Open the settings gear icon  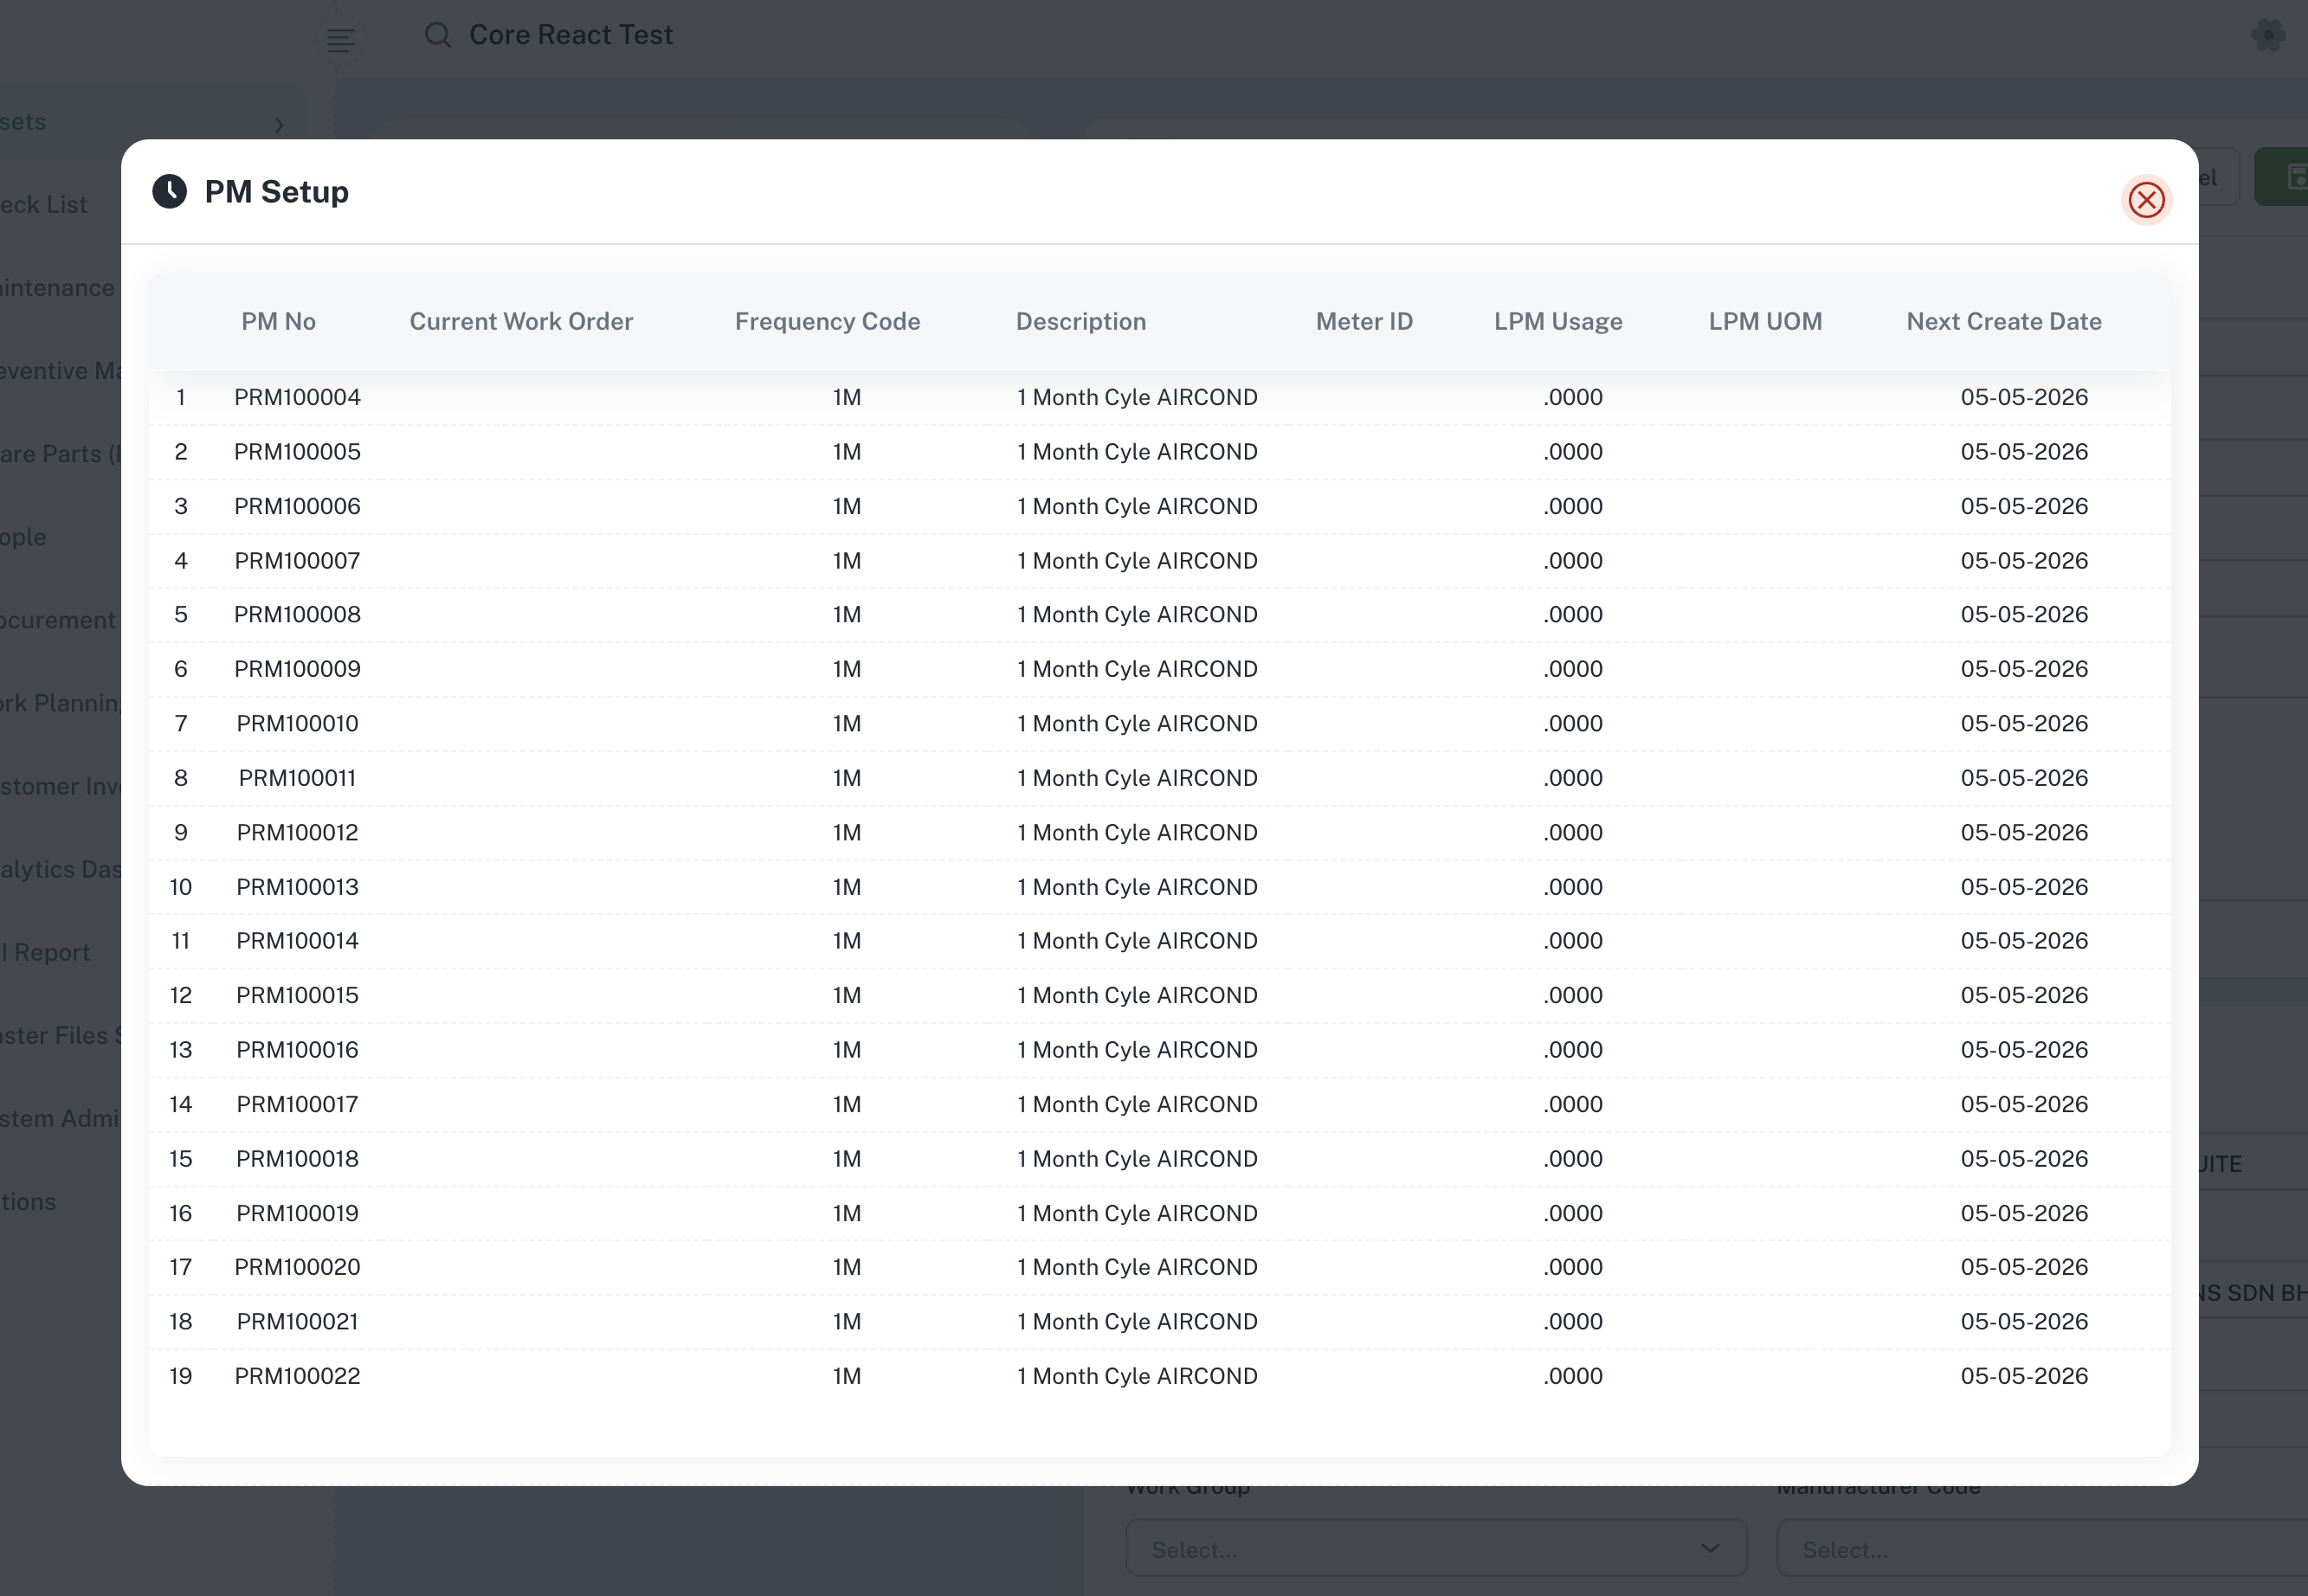tap(2268, 36)
